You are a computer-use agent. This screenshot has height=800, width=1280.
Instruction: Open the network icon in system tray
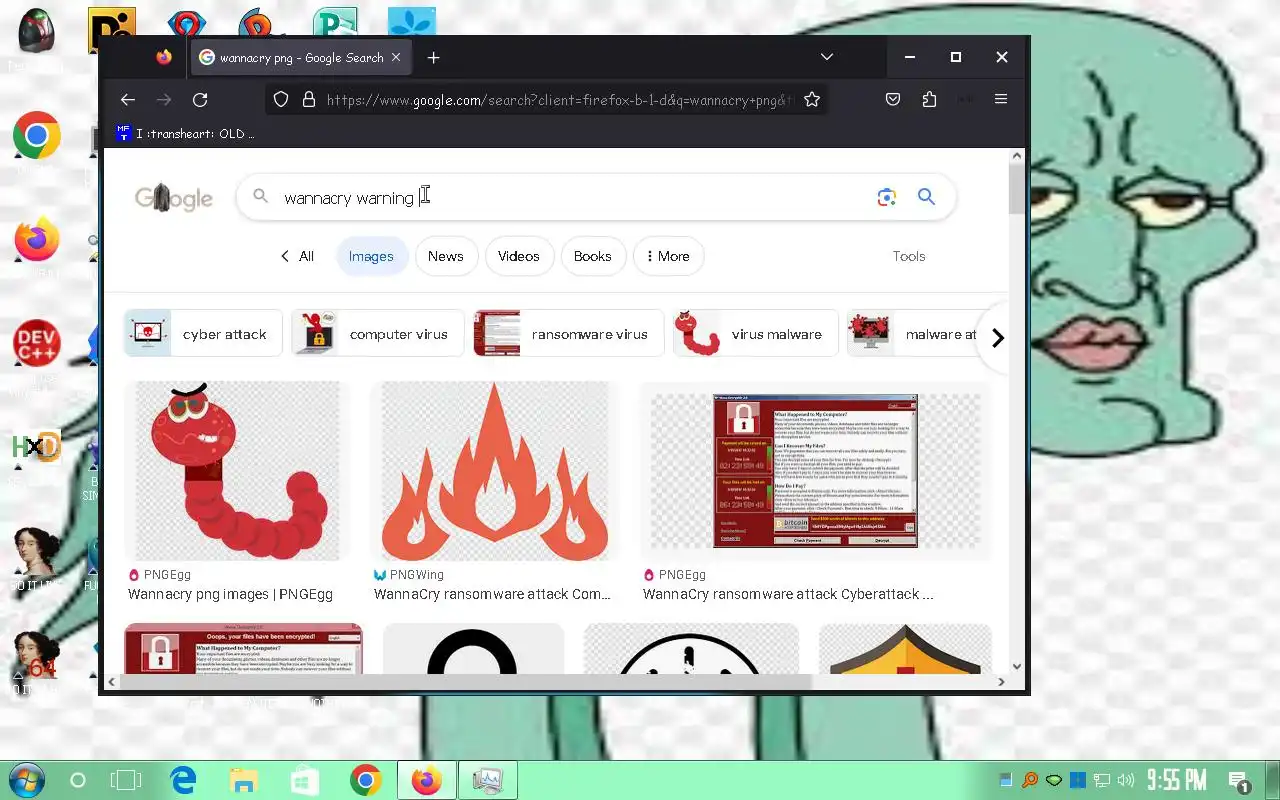click(x=1101, y=780)
